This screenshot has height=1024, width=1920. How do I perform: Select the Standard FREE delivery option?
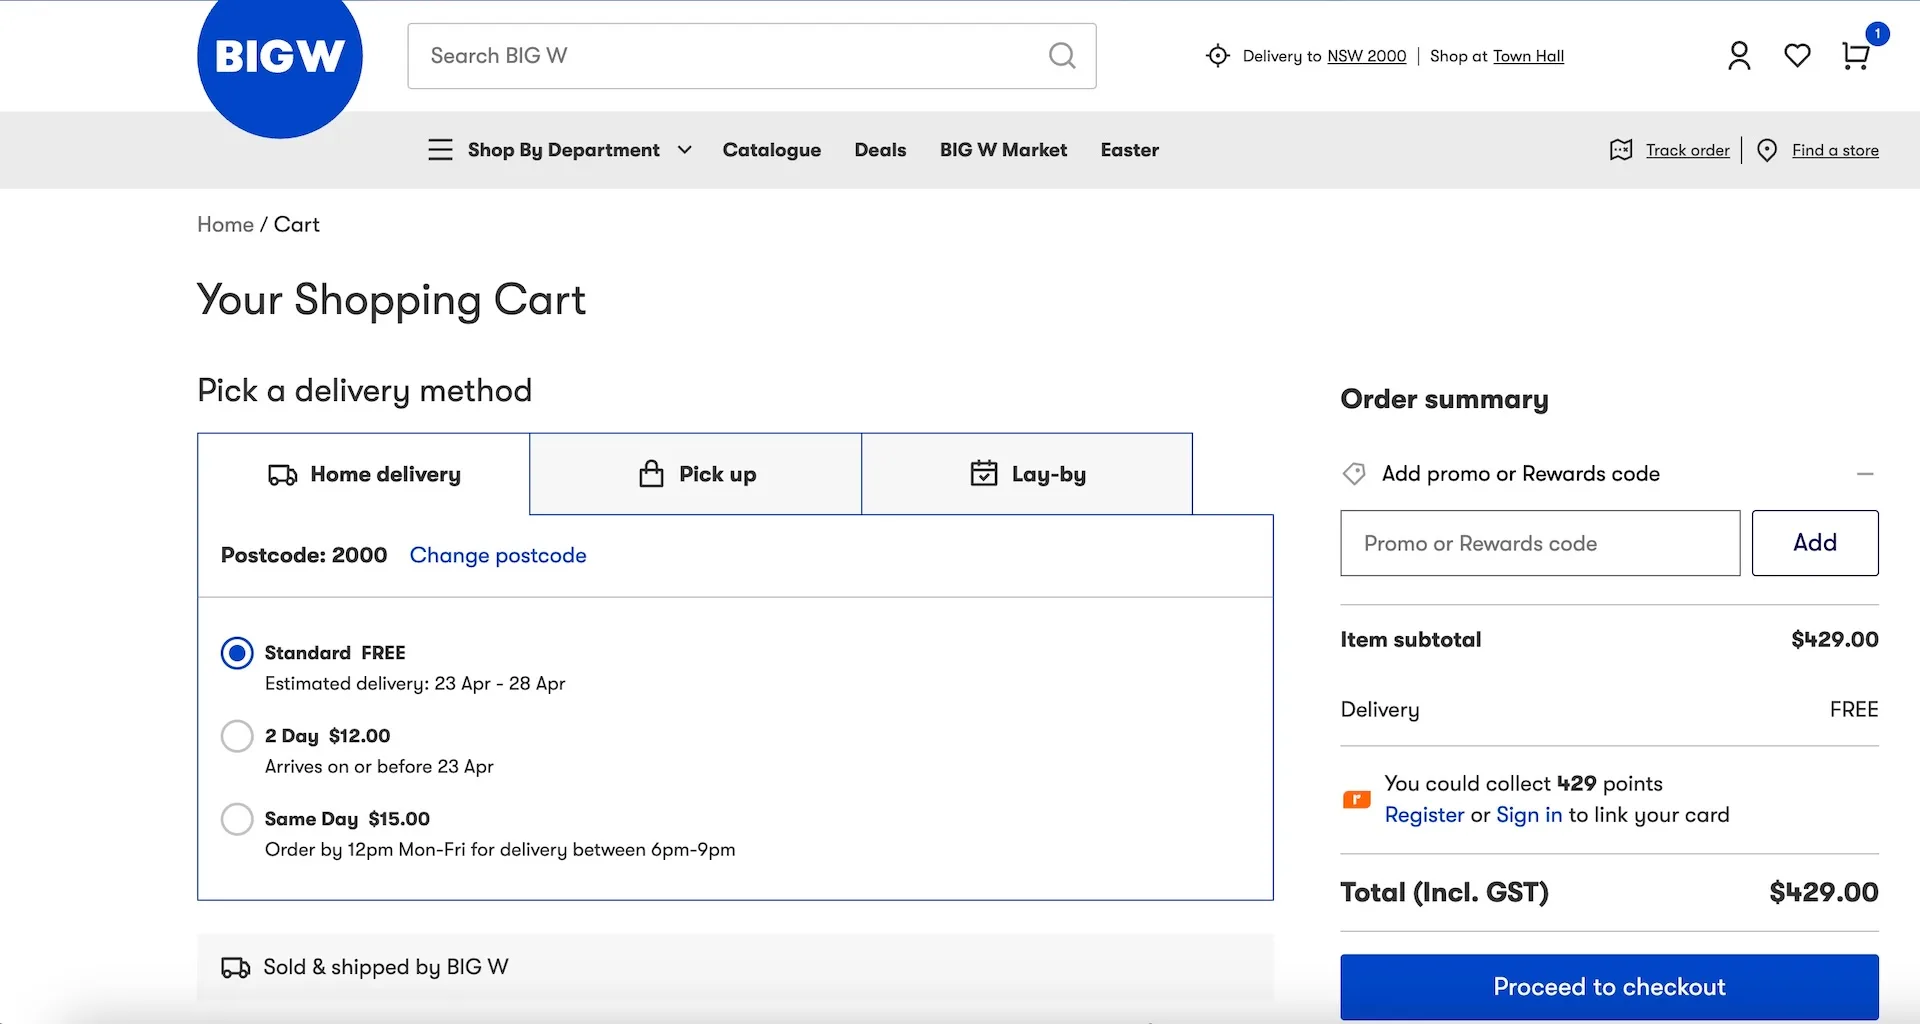237,652
